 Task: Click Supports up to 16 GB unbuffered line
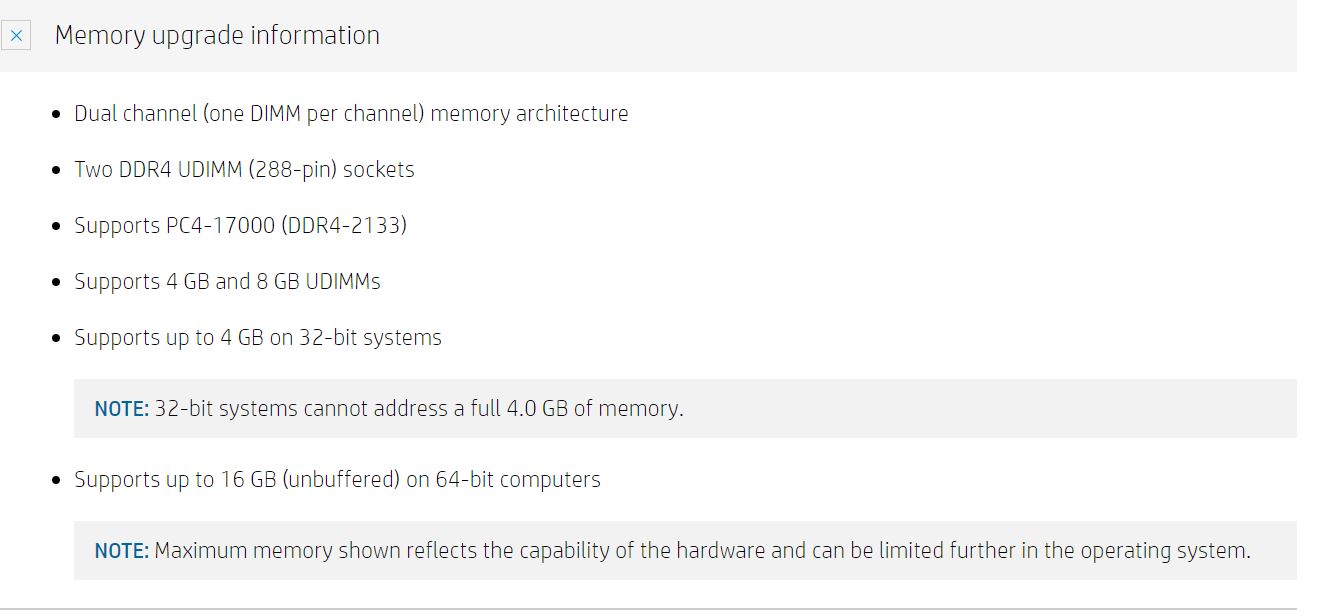pos(337,480)
